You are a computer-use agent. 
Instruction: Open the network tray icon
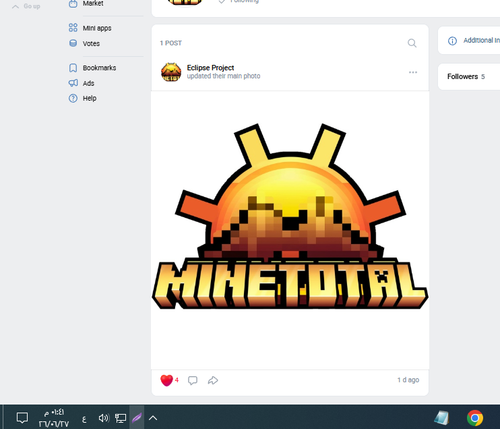[120, 418]
